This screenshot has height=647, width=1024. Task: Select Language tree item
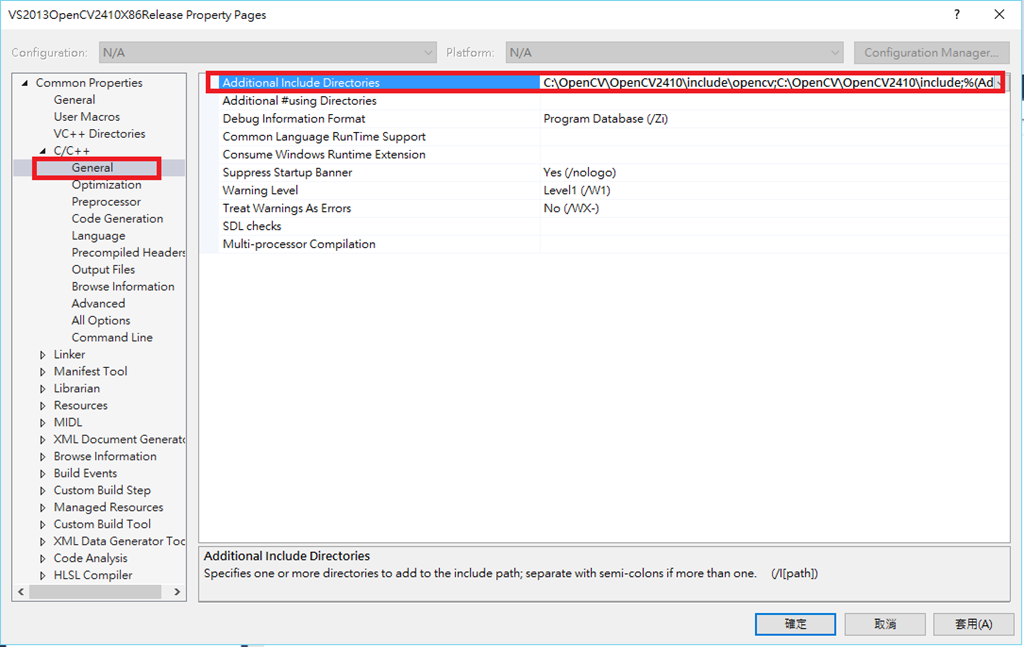(99, 236)
